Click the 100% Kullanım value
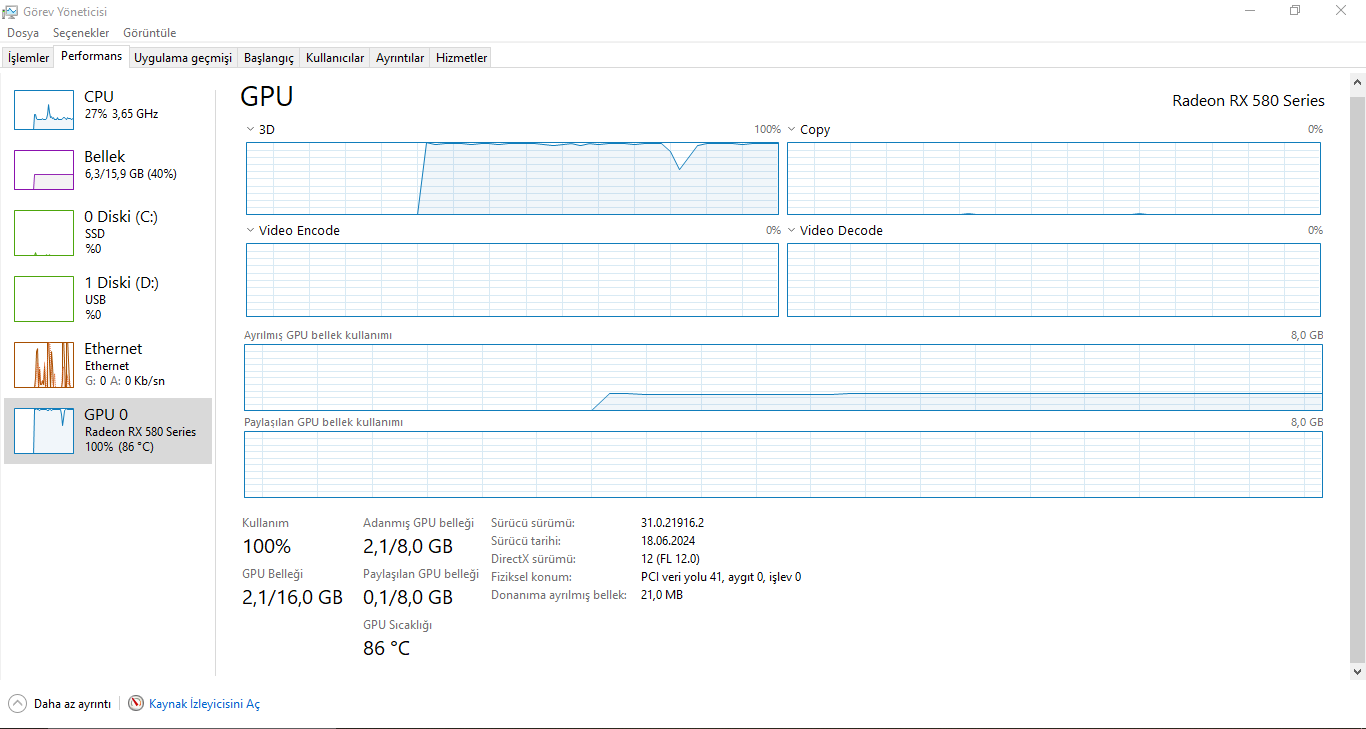1366x729 pixels. (267, 546)
